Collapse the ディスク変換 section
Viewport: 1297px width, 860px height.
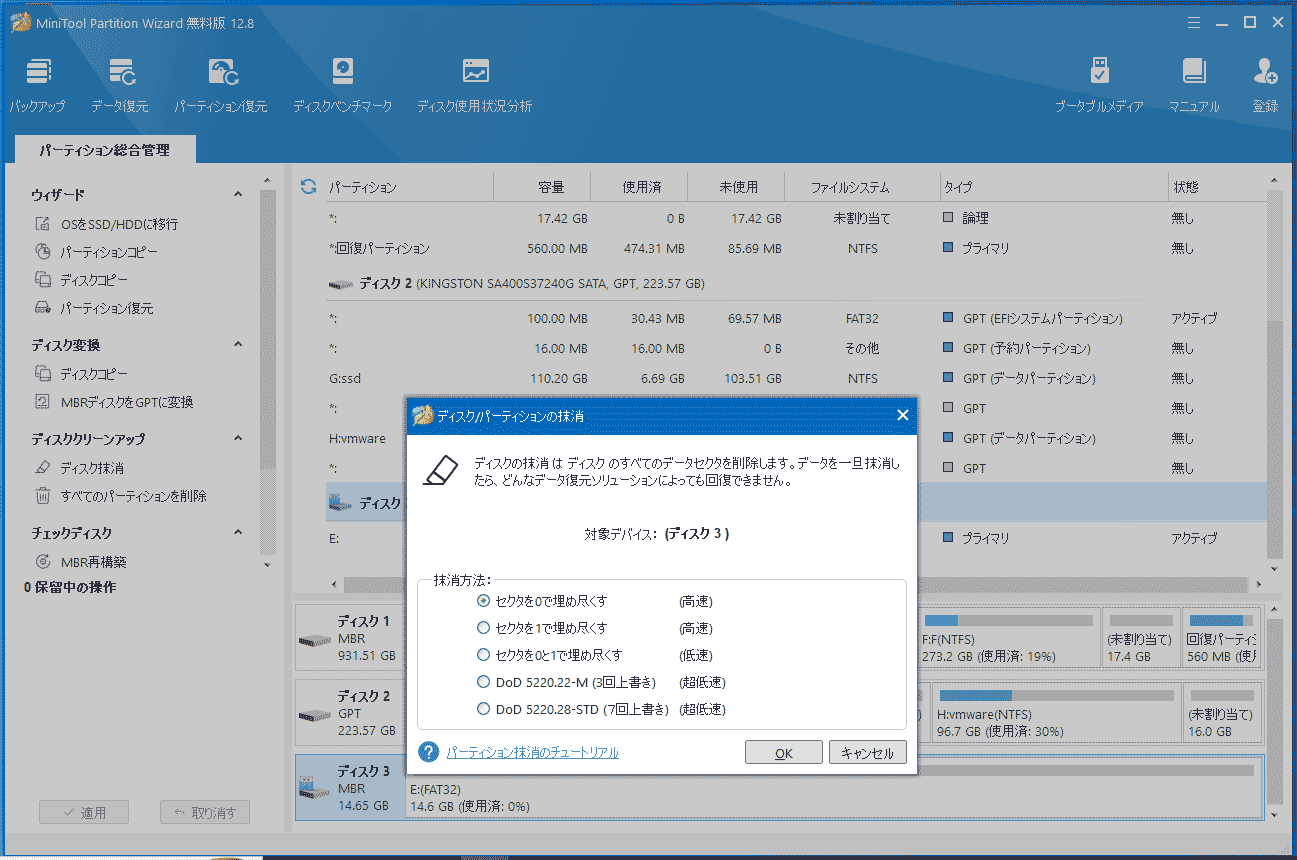[x=238, y=345]
